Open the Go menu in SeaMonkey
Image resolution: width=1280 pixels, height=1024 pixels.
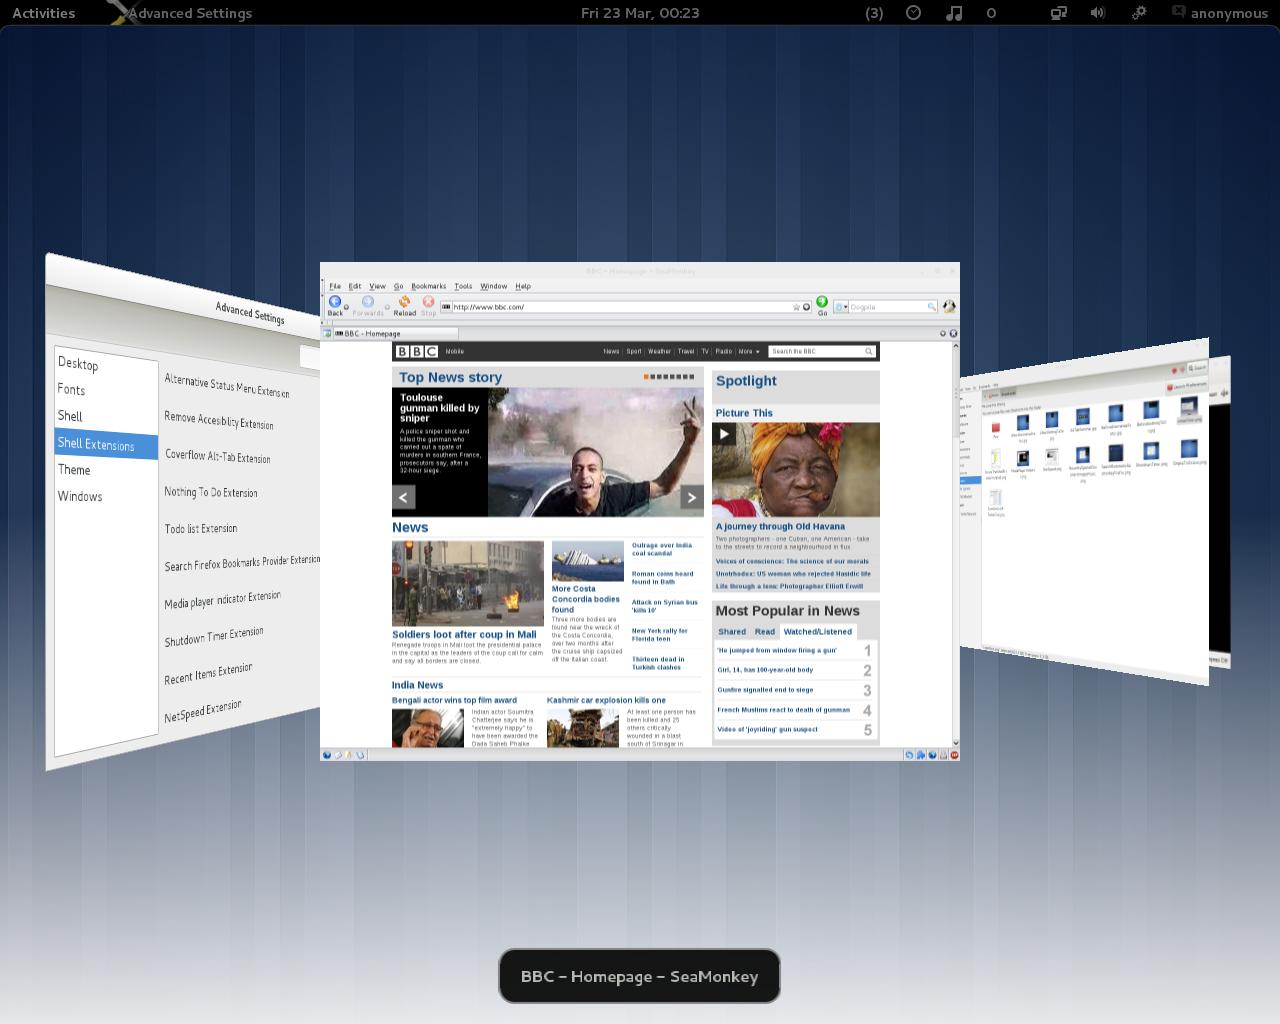[398, 286]
